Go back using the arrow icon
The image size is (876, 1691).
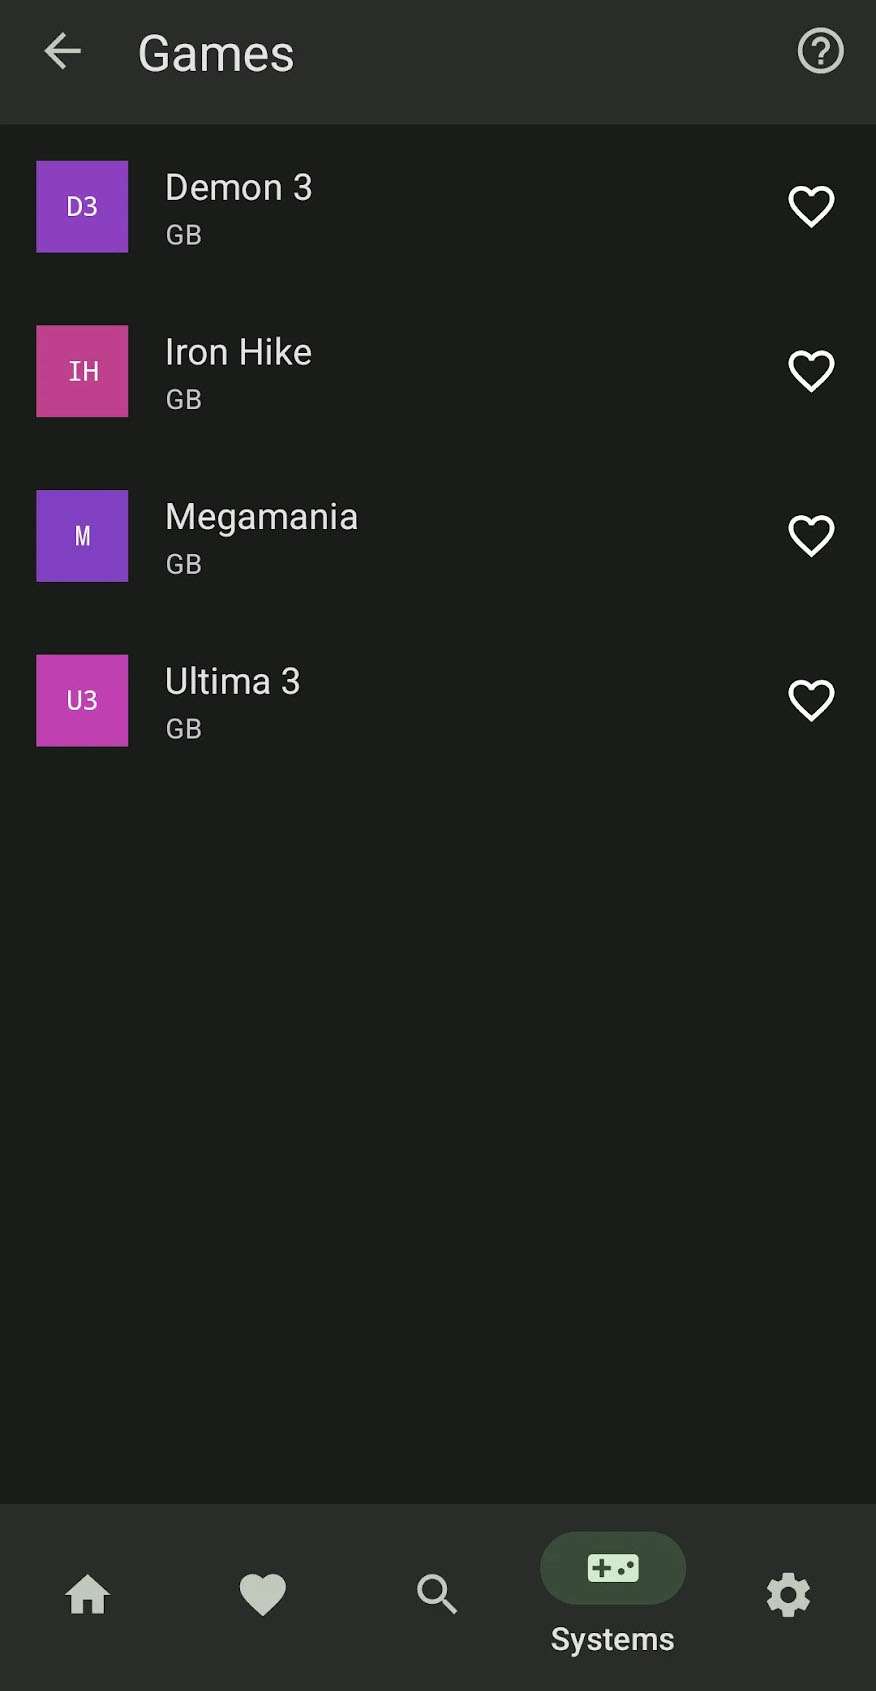pyautogui.click(x=62, y=52)
